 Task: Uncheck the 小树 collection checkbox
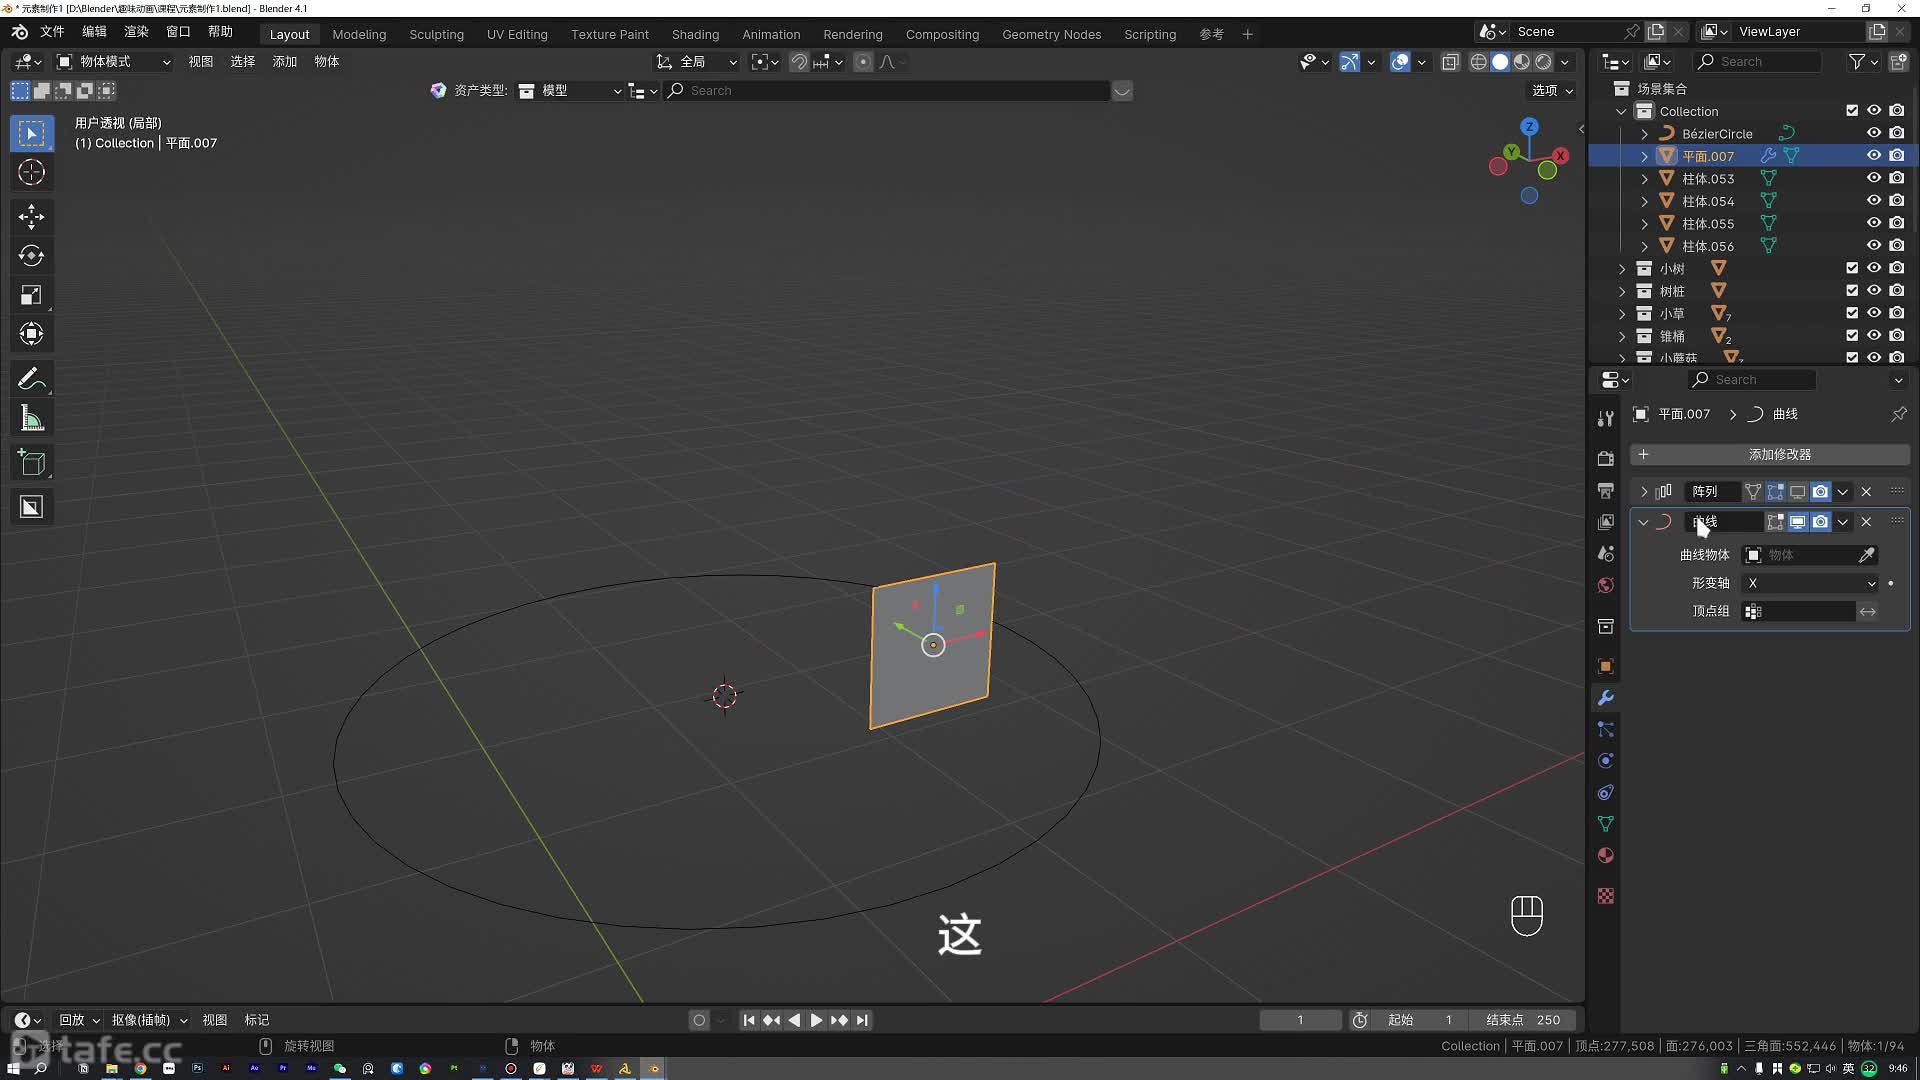pyautogui.click(x=1852, y=268)
